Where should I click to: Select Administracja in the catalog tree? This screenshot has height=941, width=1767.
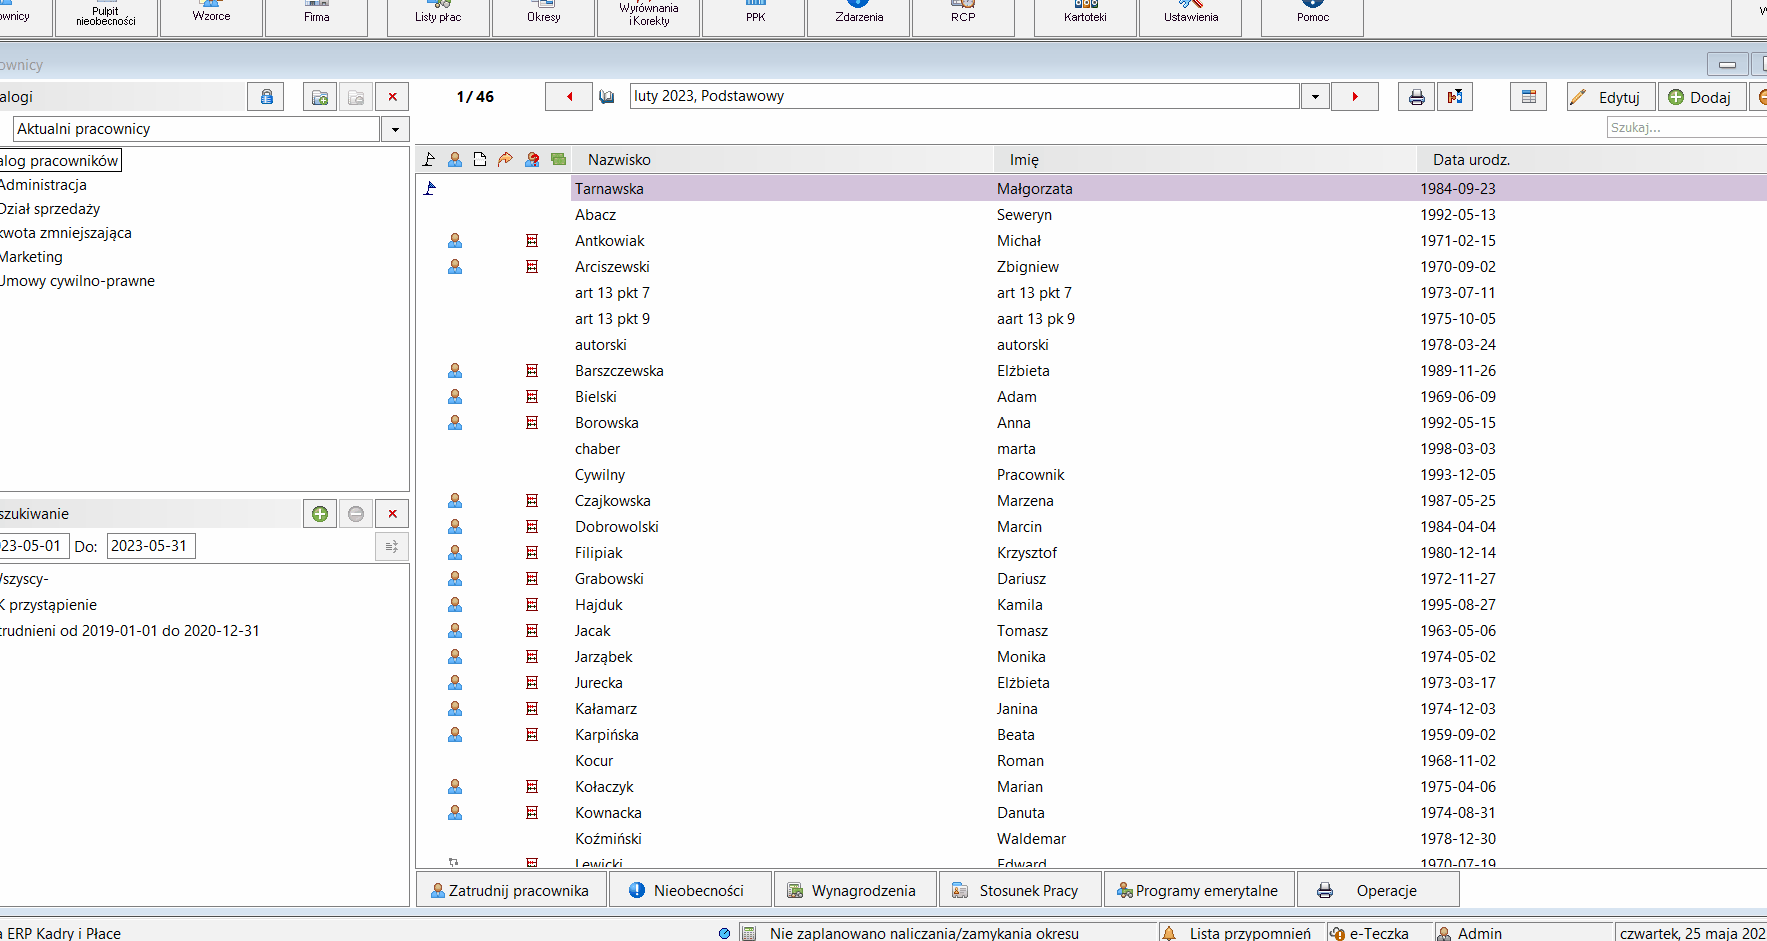[x=43, y=185]
